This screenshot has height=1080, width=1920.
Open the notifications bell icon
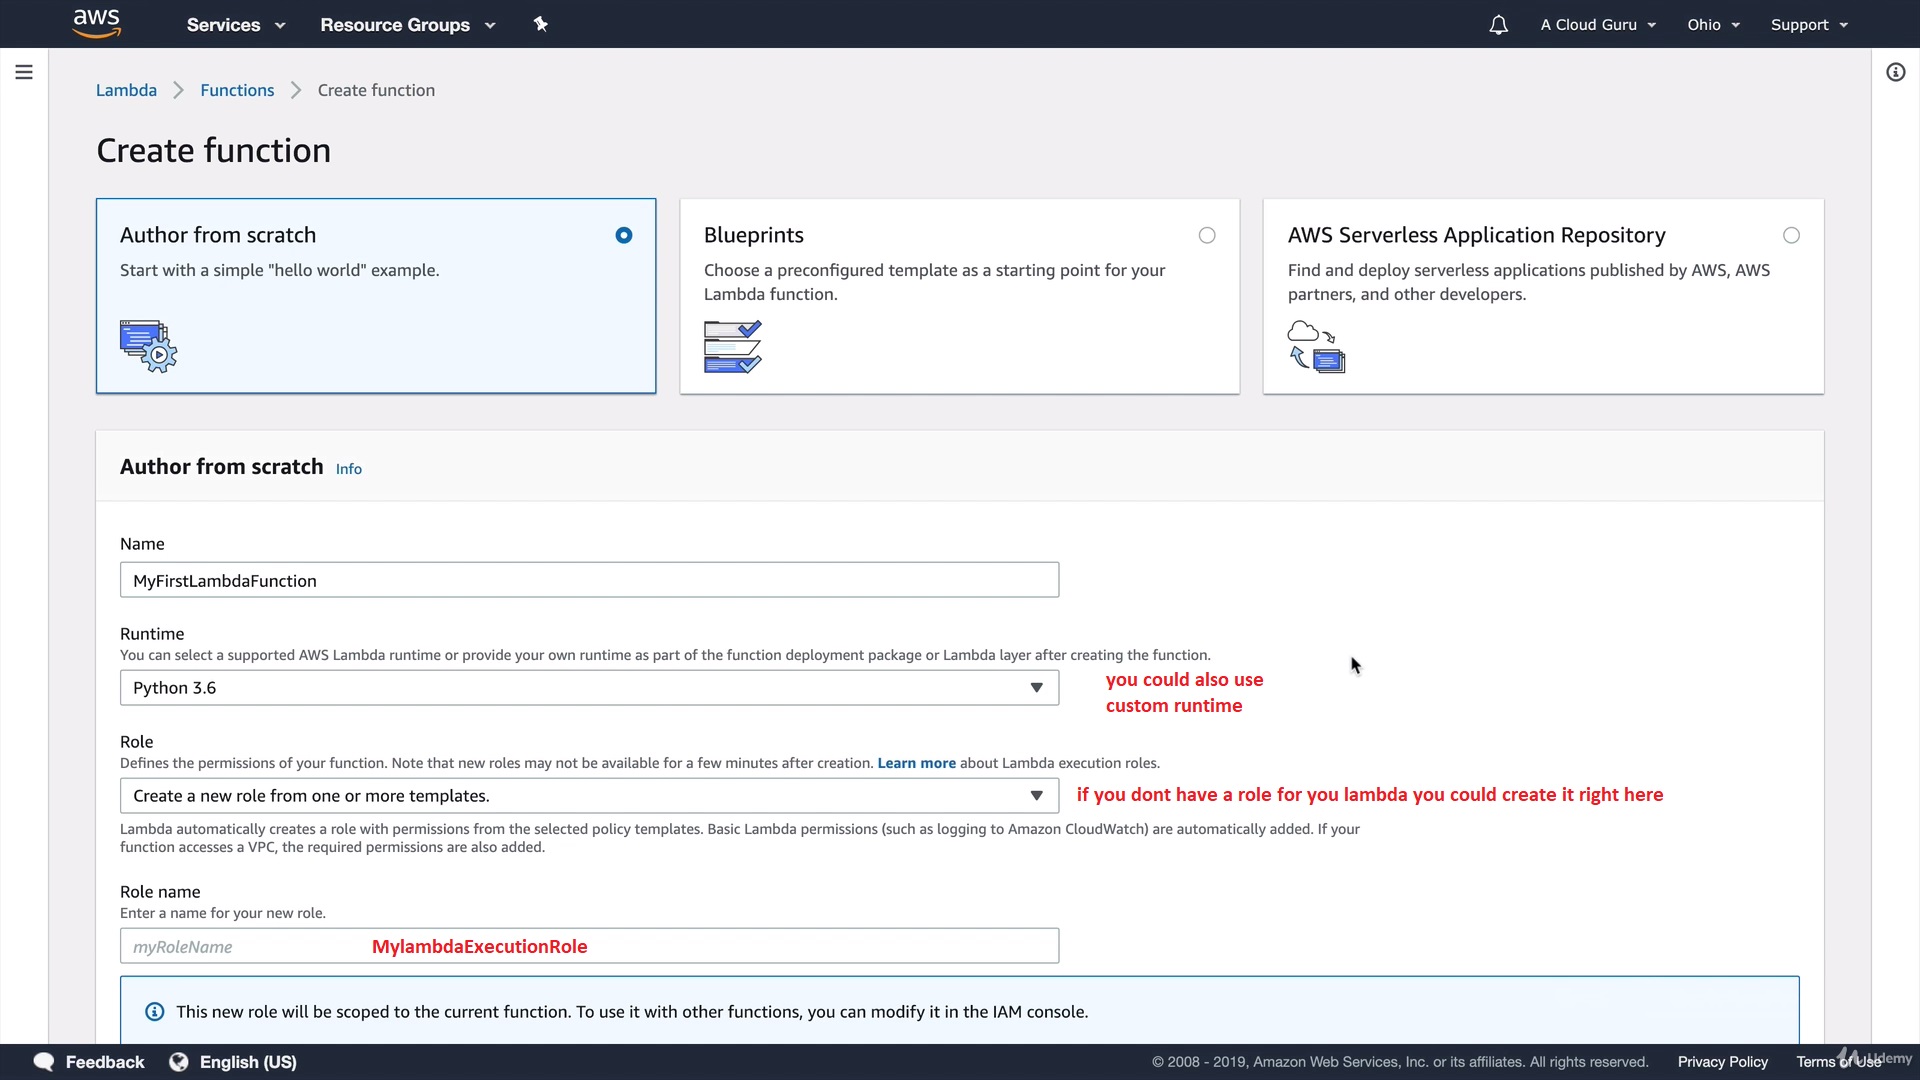click(x=1498, y=25)
